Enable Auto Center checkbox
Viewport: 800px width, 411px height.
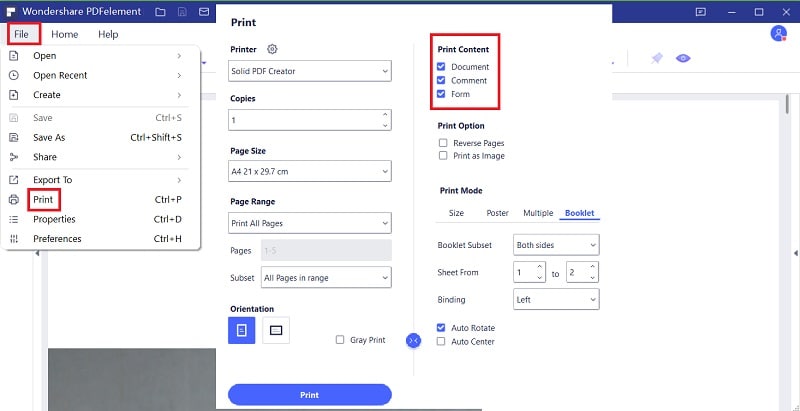[441, 342]
